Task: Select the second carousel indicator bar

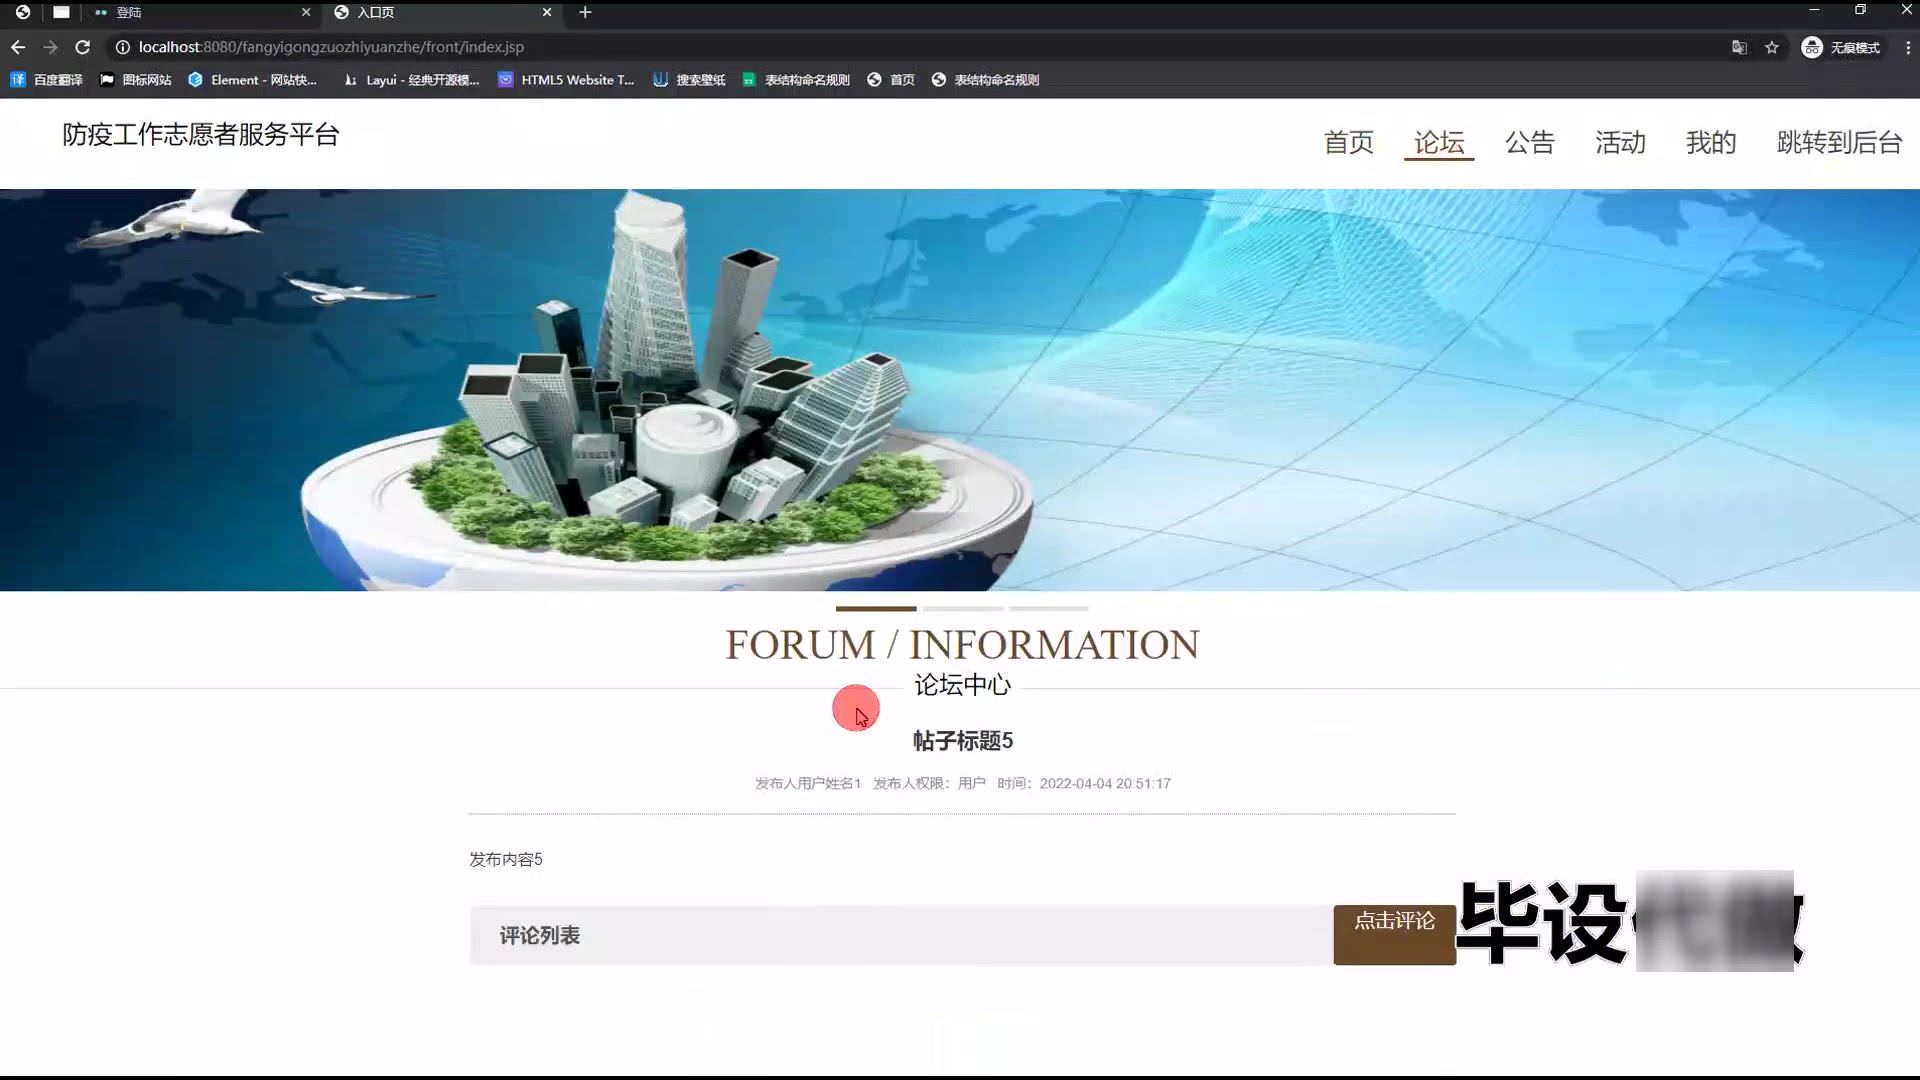Action: [x=963, y=608]
